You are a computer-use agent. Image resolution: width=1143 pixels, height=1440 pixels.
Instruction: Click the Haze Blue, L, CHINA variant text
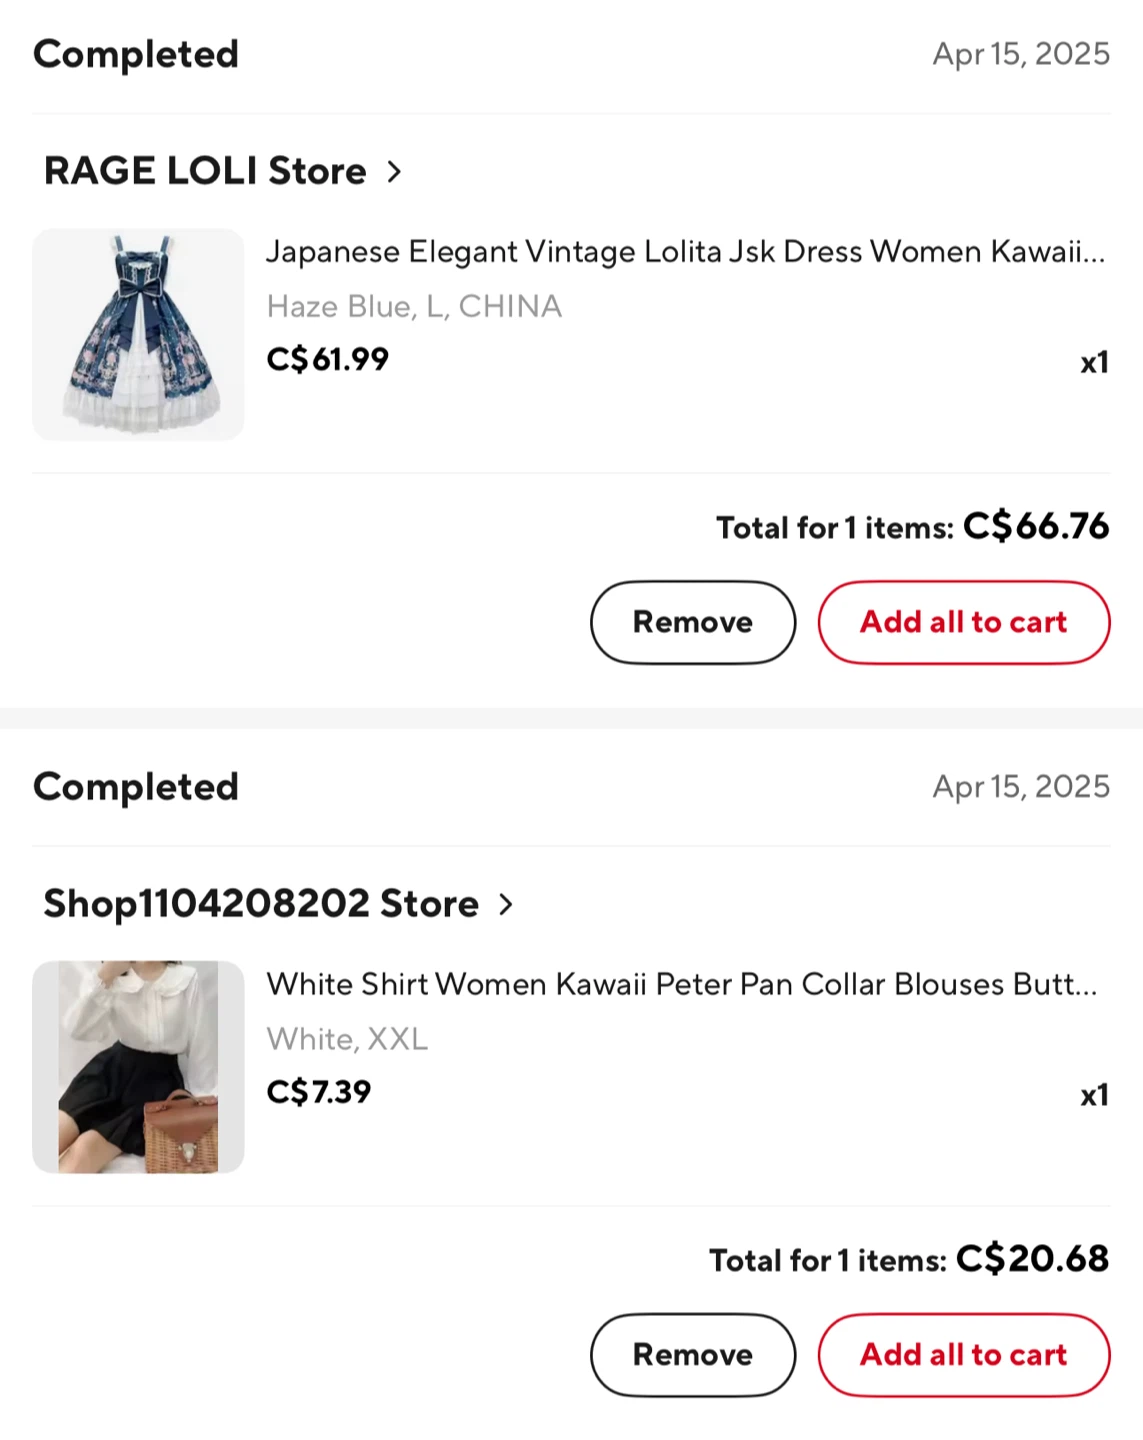[414, 306]
